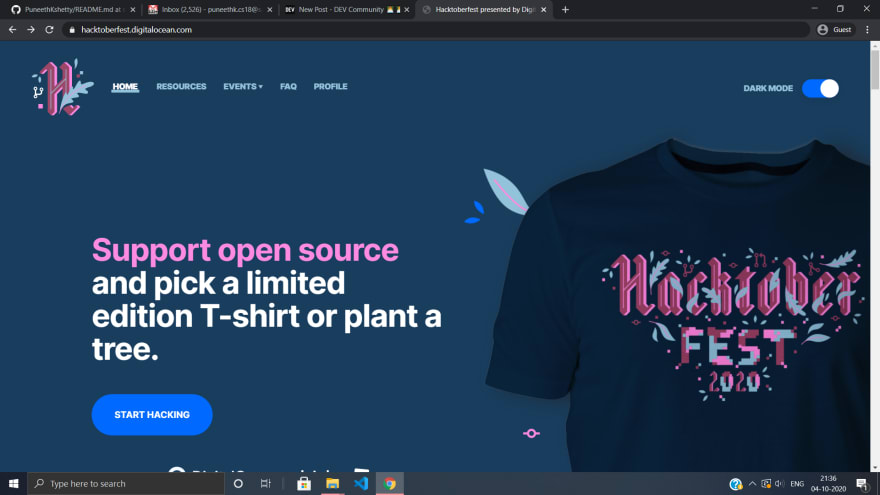This screenshot has width=880, height=495.
Task: Click the Hacktoberfest 2020 T-shirt image
Action: 679,306
